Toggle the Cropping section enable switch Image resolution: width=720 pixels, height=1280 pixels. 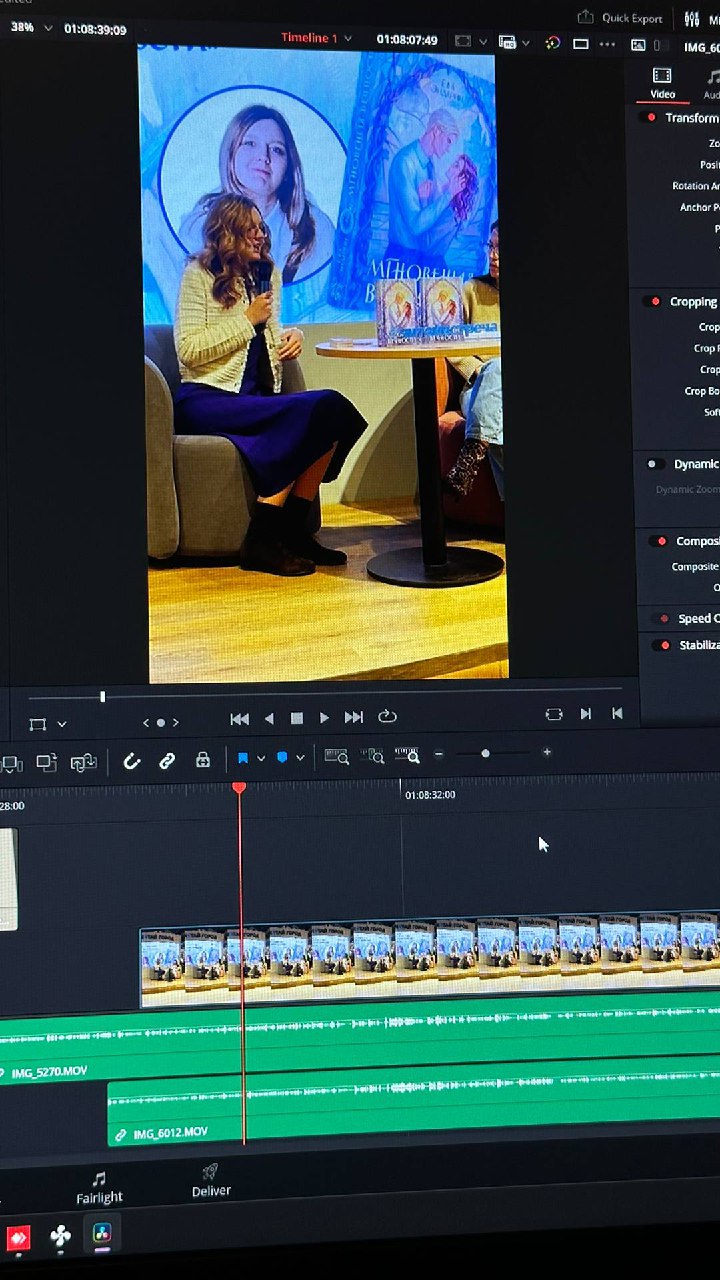[652, 301]
